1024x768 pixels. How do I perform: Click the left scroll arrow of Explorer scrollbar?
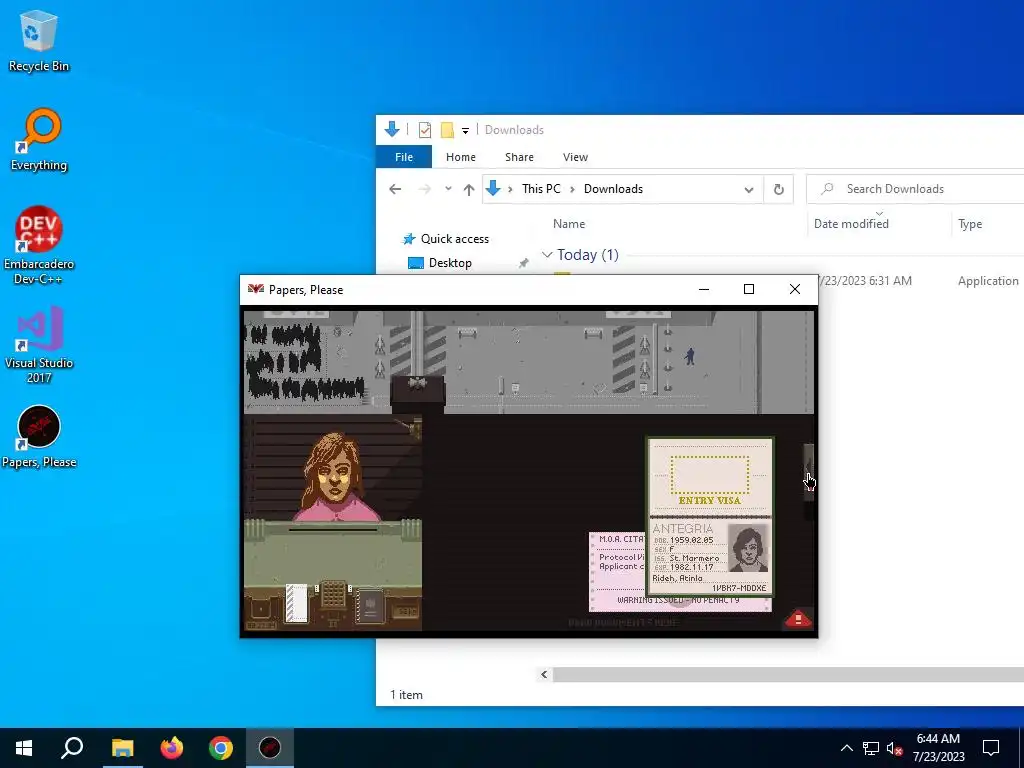click(x=544, y=675)
